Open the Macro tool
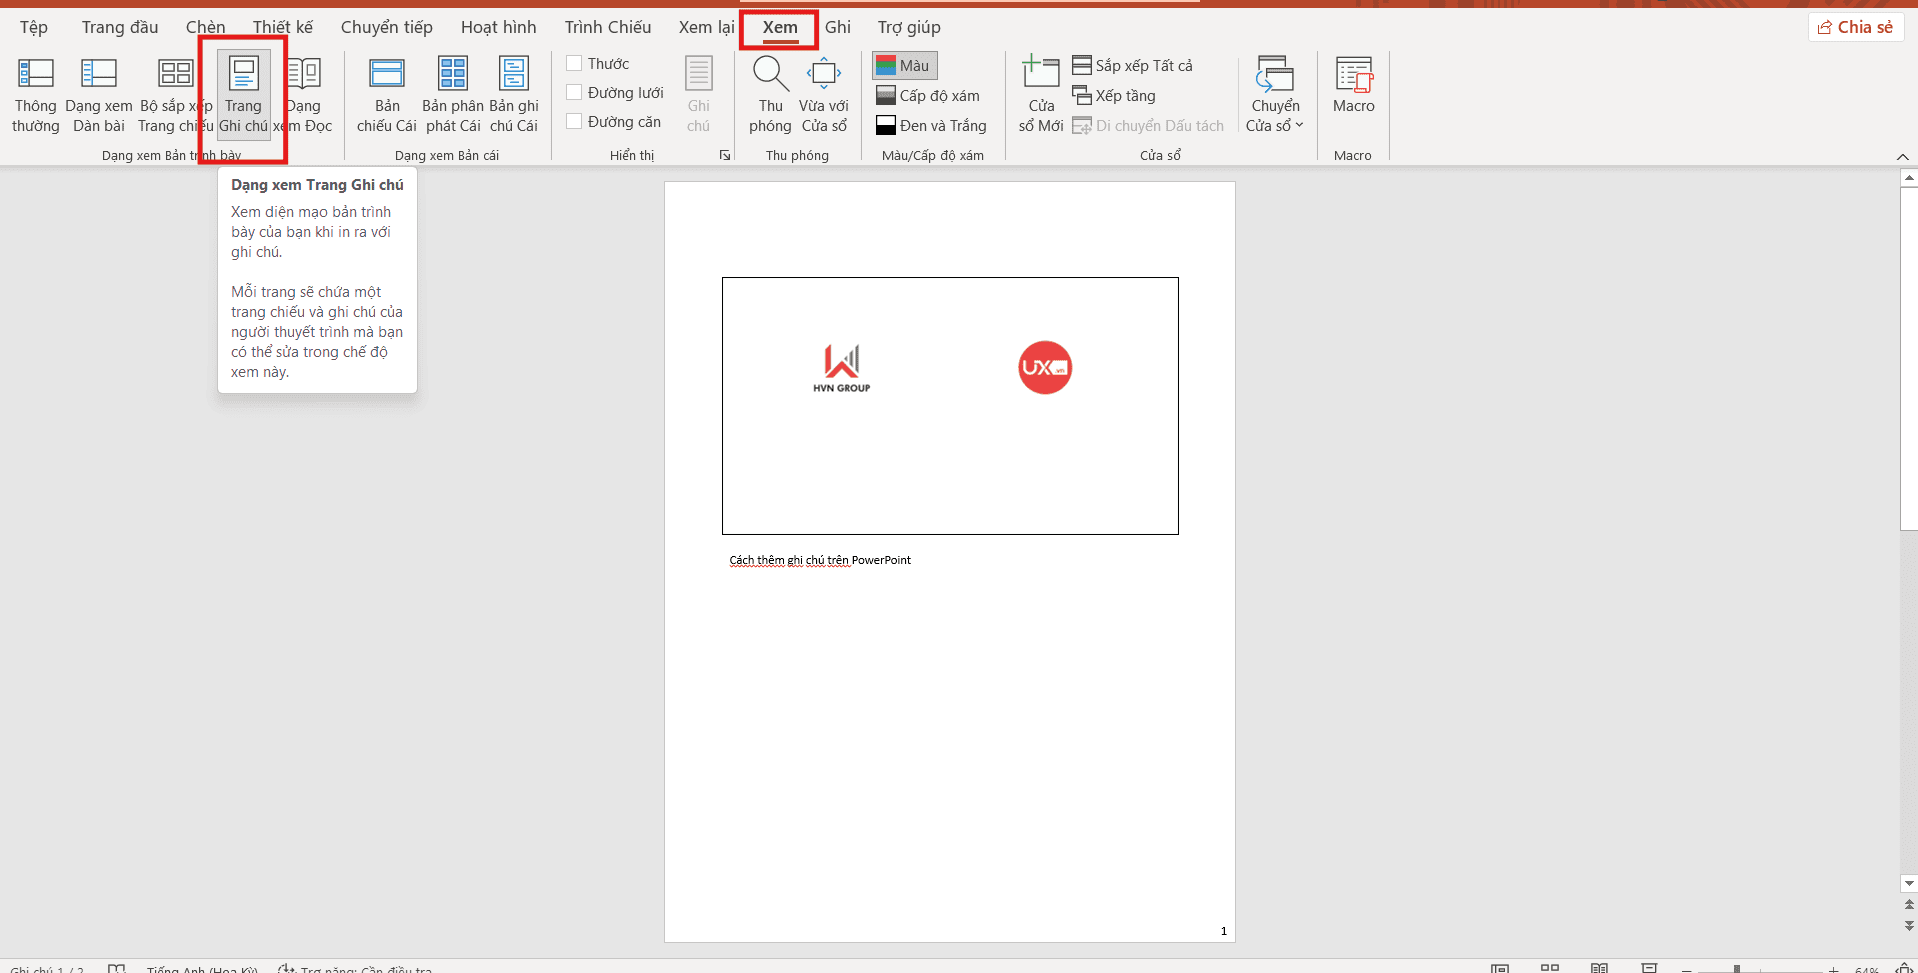 pyautogui.click(x=1354, y=85)
